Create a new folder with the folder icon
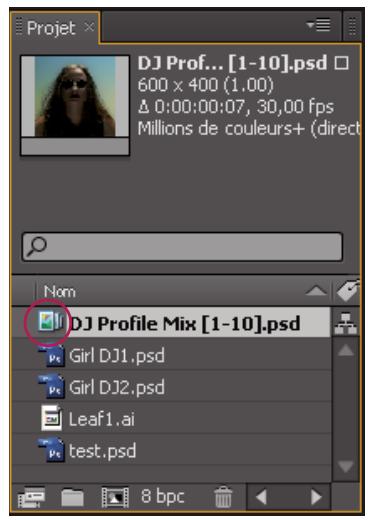This screenshot has width=368, height=520. (x=72, y=497)
